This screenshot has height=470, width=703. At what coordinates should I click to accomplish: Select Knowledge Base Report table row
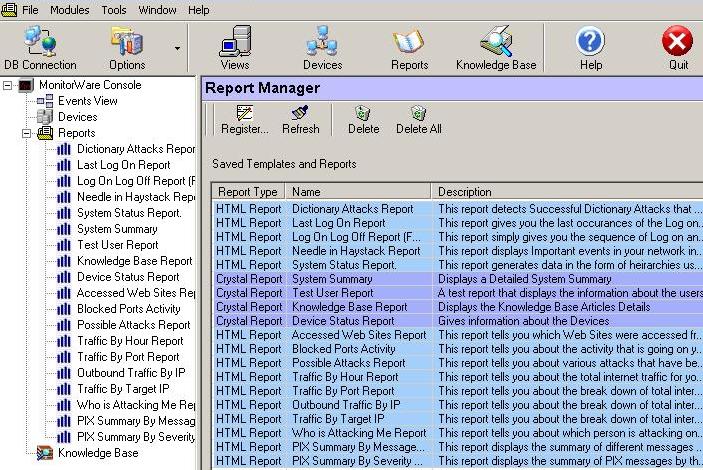458,307
